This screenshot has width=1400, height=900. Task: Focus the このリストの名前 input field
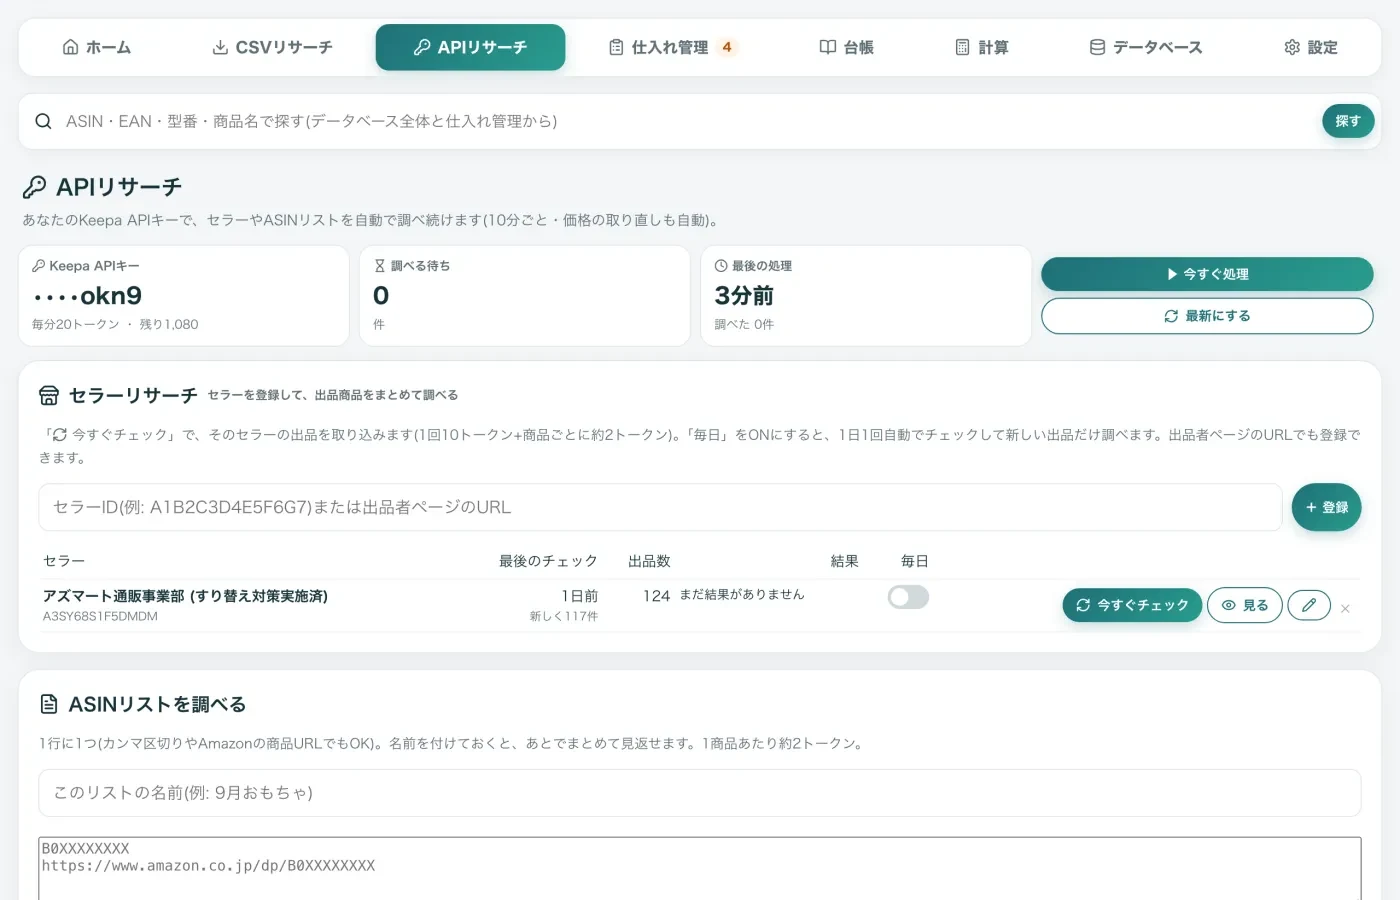coord(700,793)
